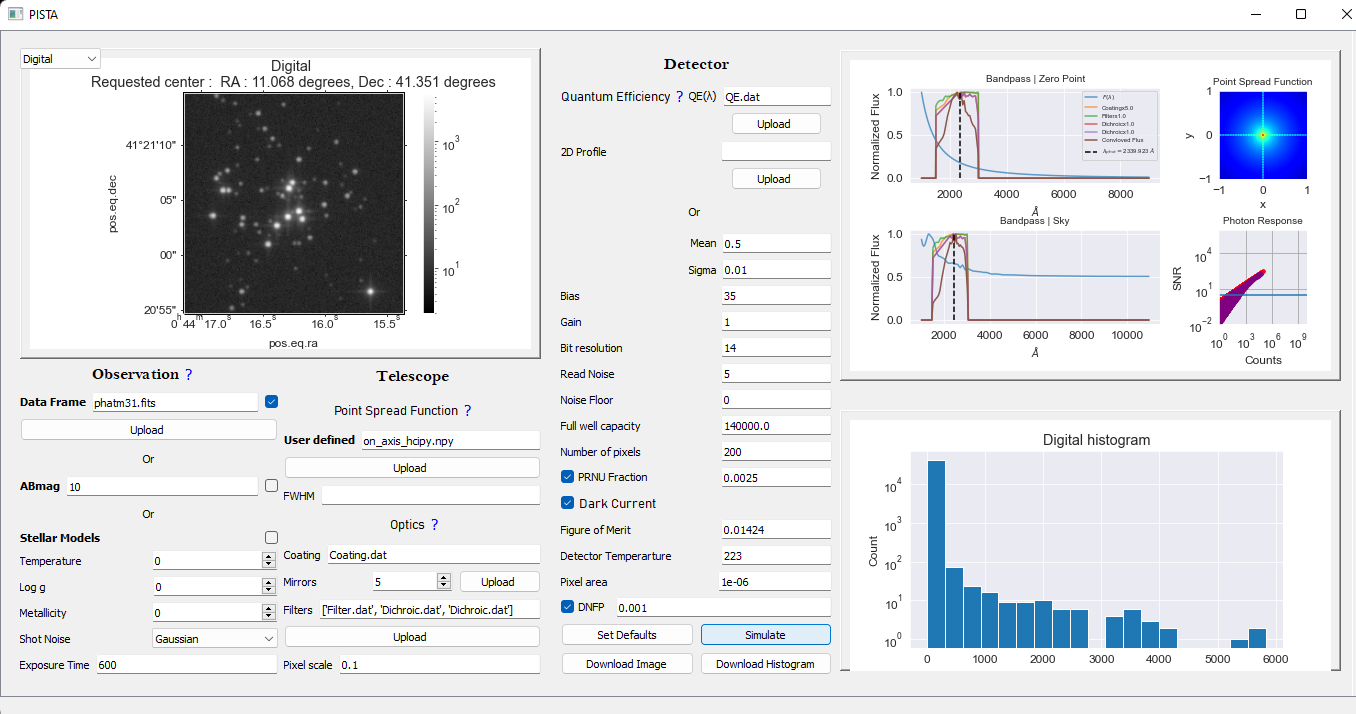
Task: Click the Exposure Time input field
Action: click(186, 665)
